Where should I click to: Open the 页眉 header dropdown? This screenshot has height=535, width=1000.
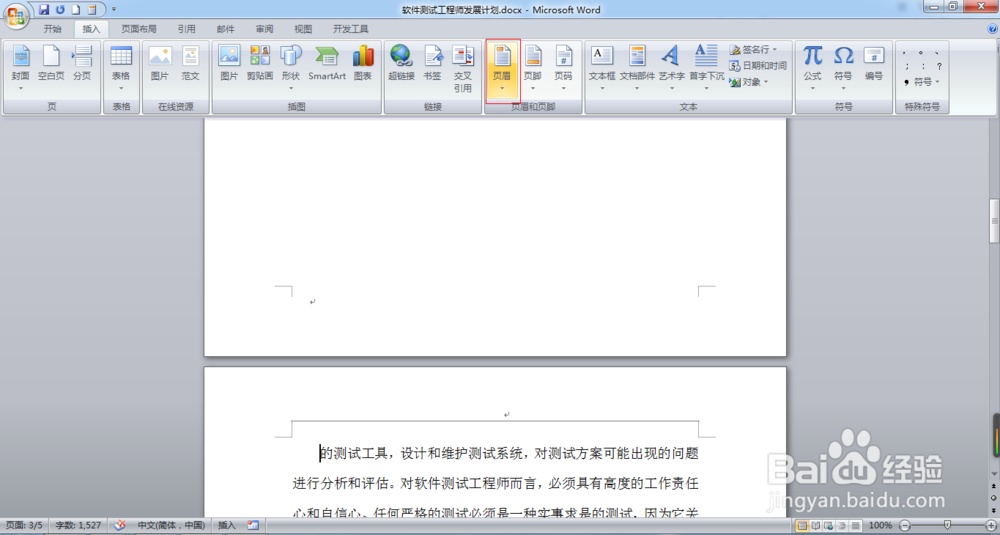(503, 70)
